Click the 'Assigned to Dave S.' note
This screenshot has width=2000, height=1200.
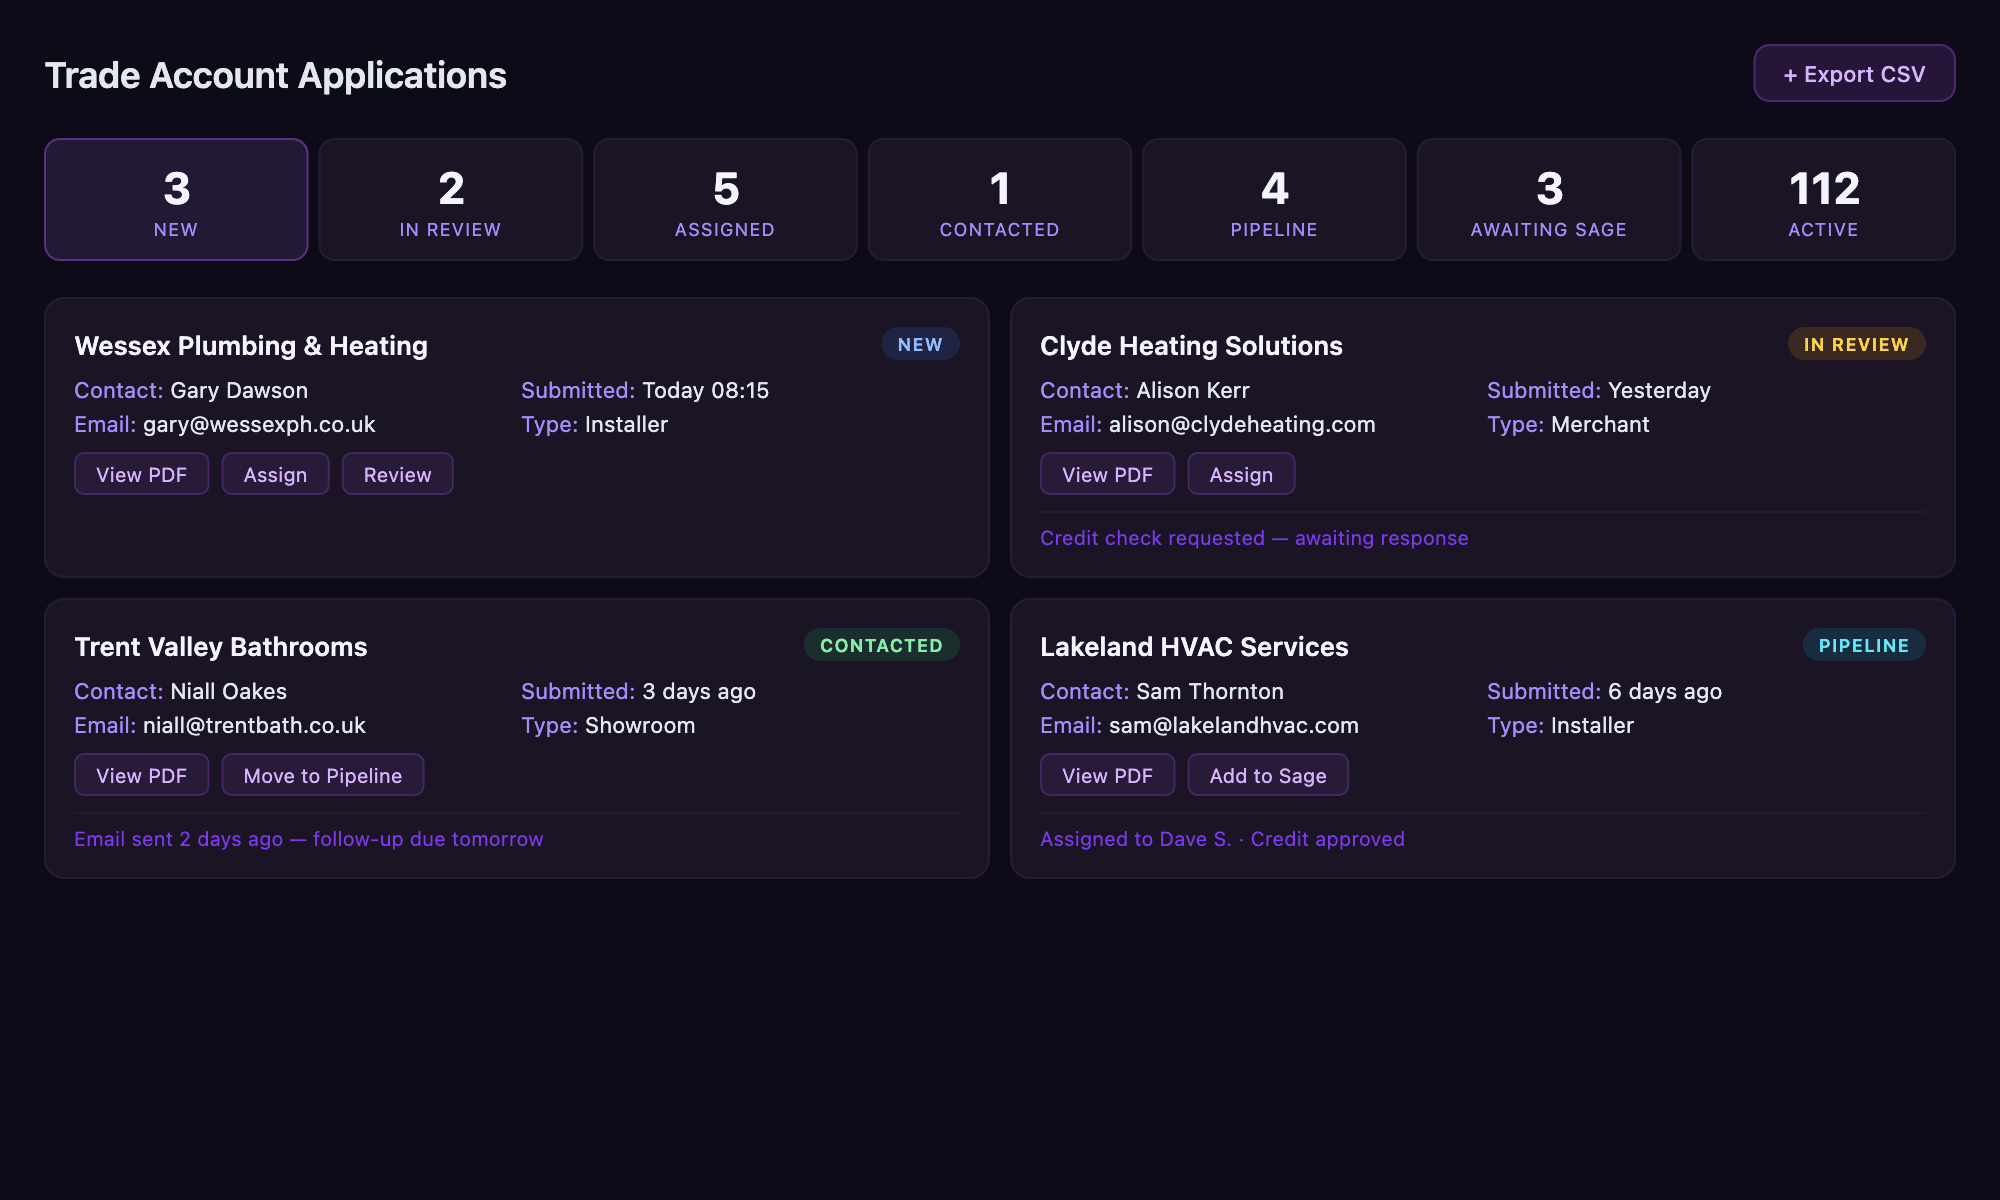[1222, 839]
